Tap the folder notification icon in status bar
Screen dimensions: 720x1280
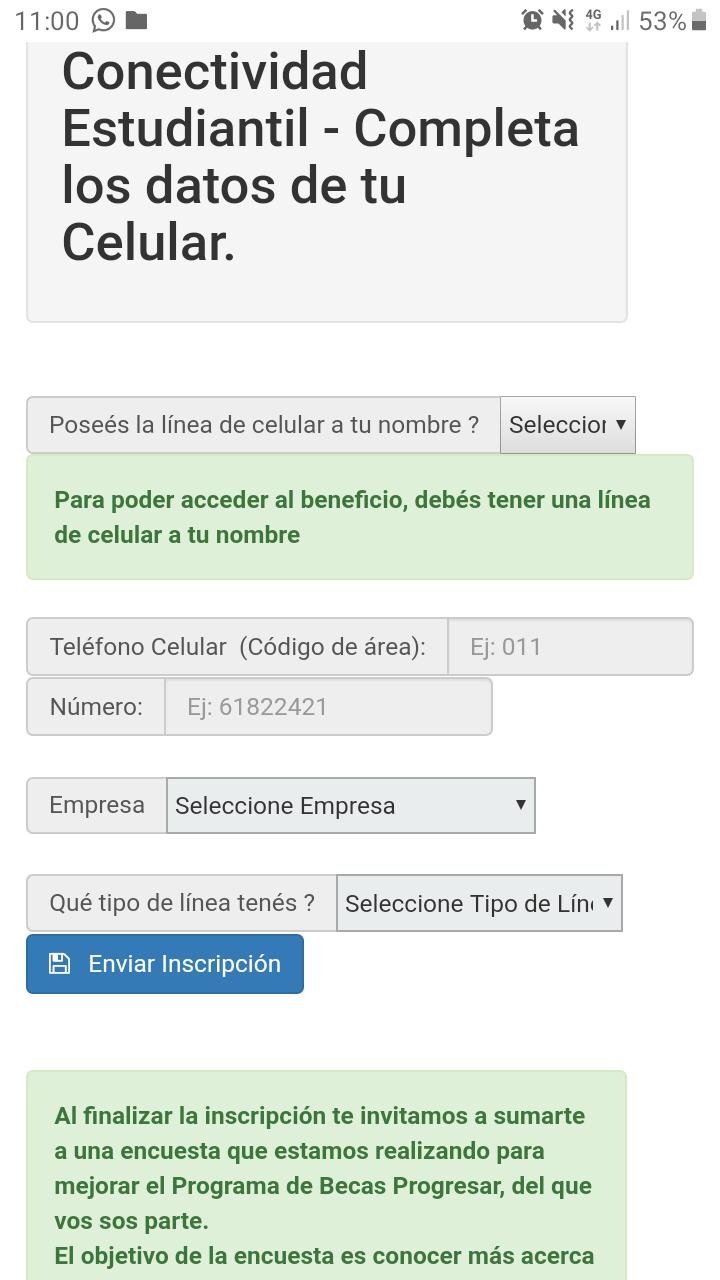(137, 20)
